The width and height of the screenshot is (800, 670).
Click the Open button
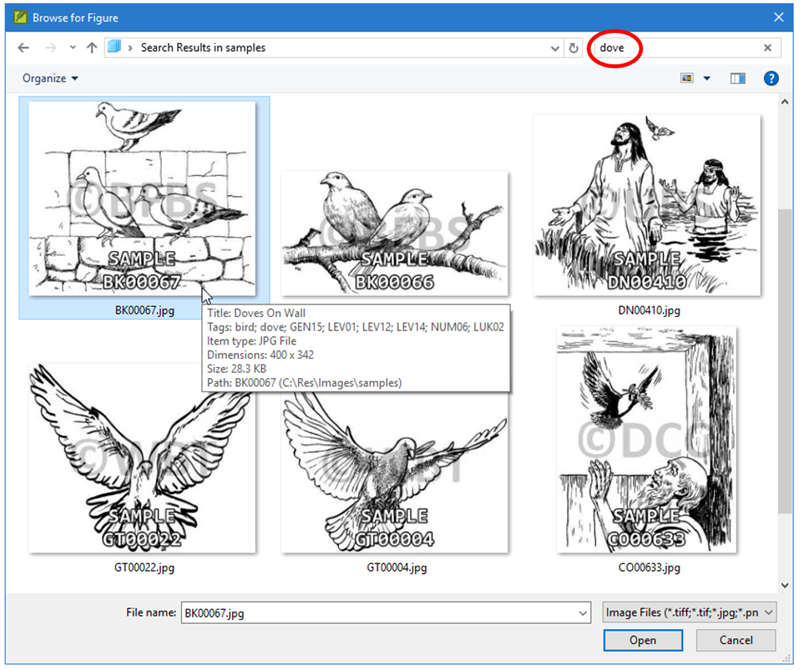click(x=642, y=640)
